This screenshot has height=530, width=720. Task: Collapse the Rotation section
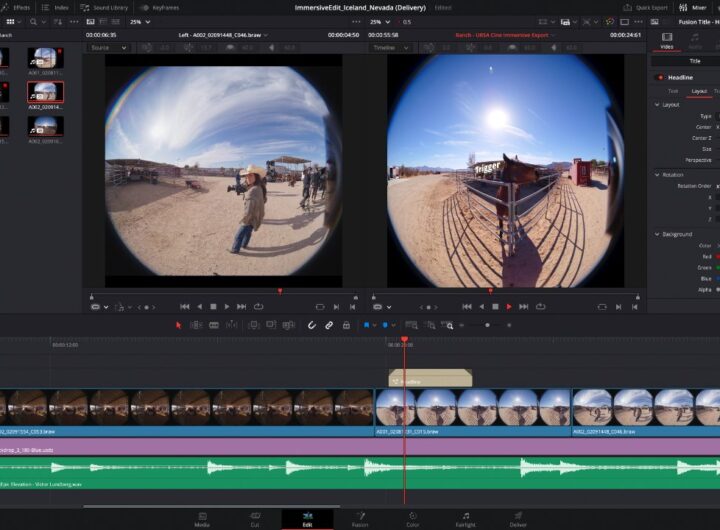pos(657,175)
